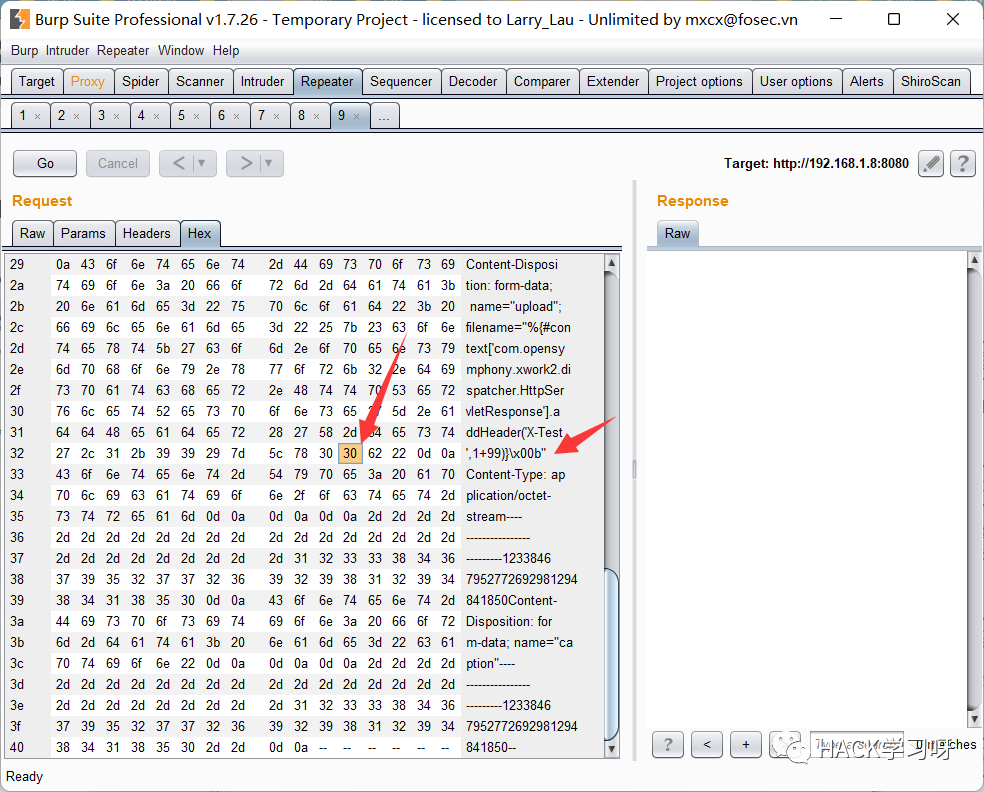Click the Cancel button
This screenshot has width=984, height=792.
[118, 164]
